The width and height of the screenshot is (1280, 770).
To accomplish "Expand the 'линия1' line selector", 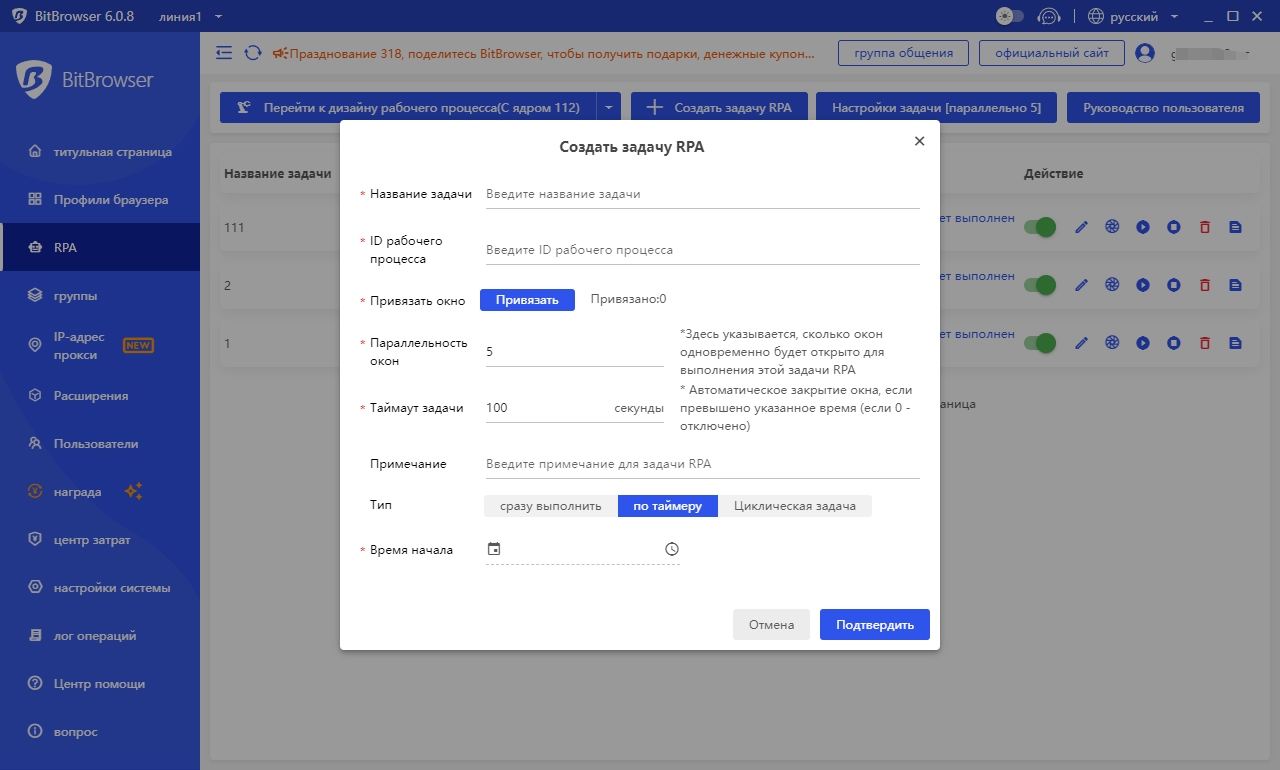I will point(190,16).
